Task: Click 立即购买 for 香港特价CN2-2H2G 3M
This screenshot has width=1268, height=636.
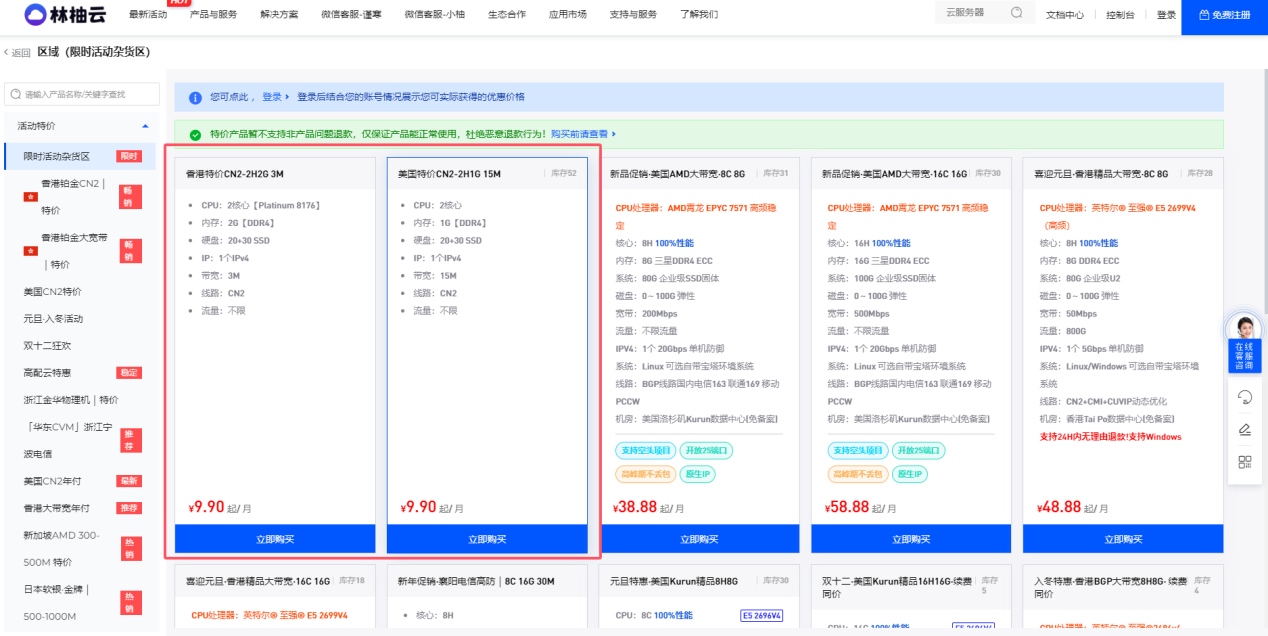Action: click(x=275, y=539)
